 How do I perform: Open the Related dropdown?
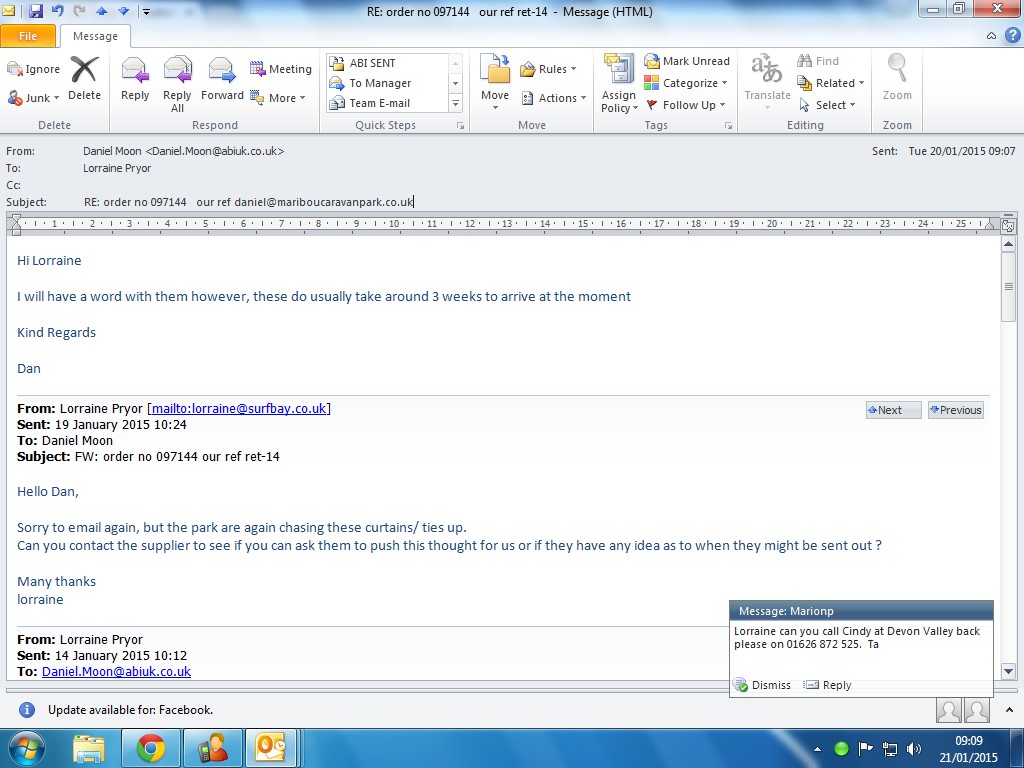pyautogui.click(x=831, y=83)
